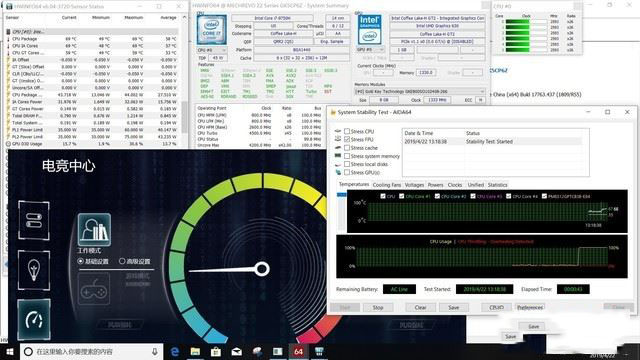Click the Stress local disks icon in AIDA64
This screenshot has width=640, height=360.
pos(338,164)
